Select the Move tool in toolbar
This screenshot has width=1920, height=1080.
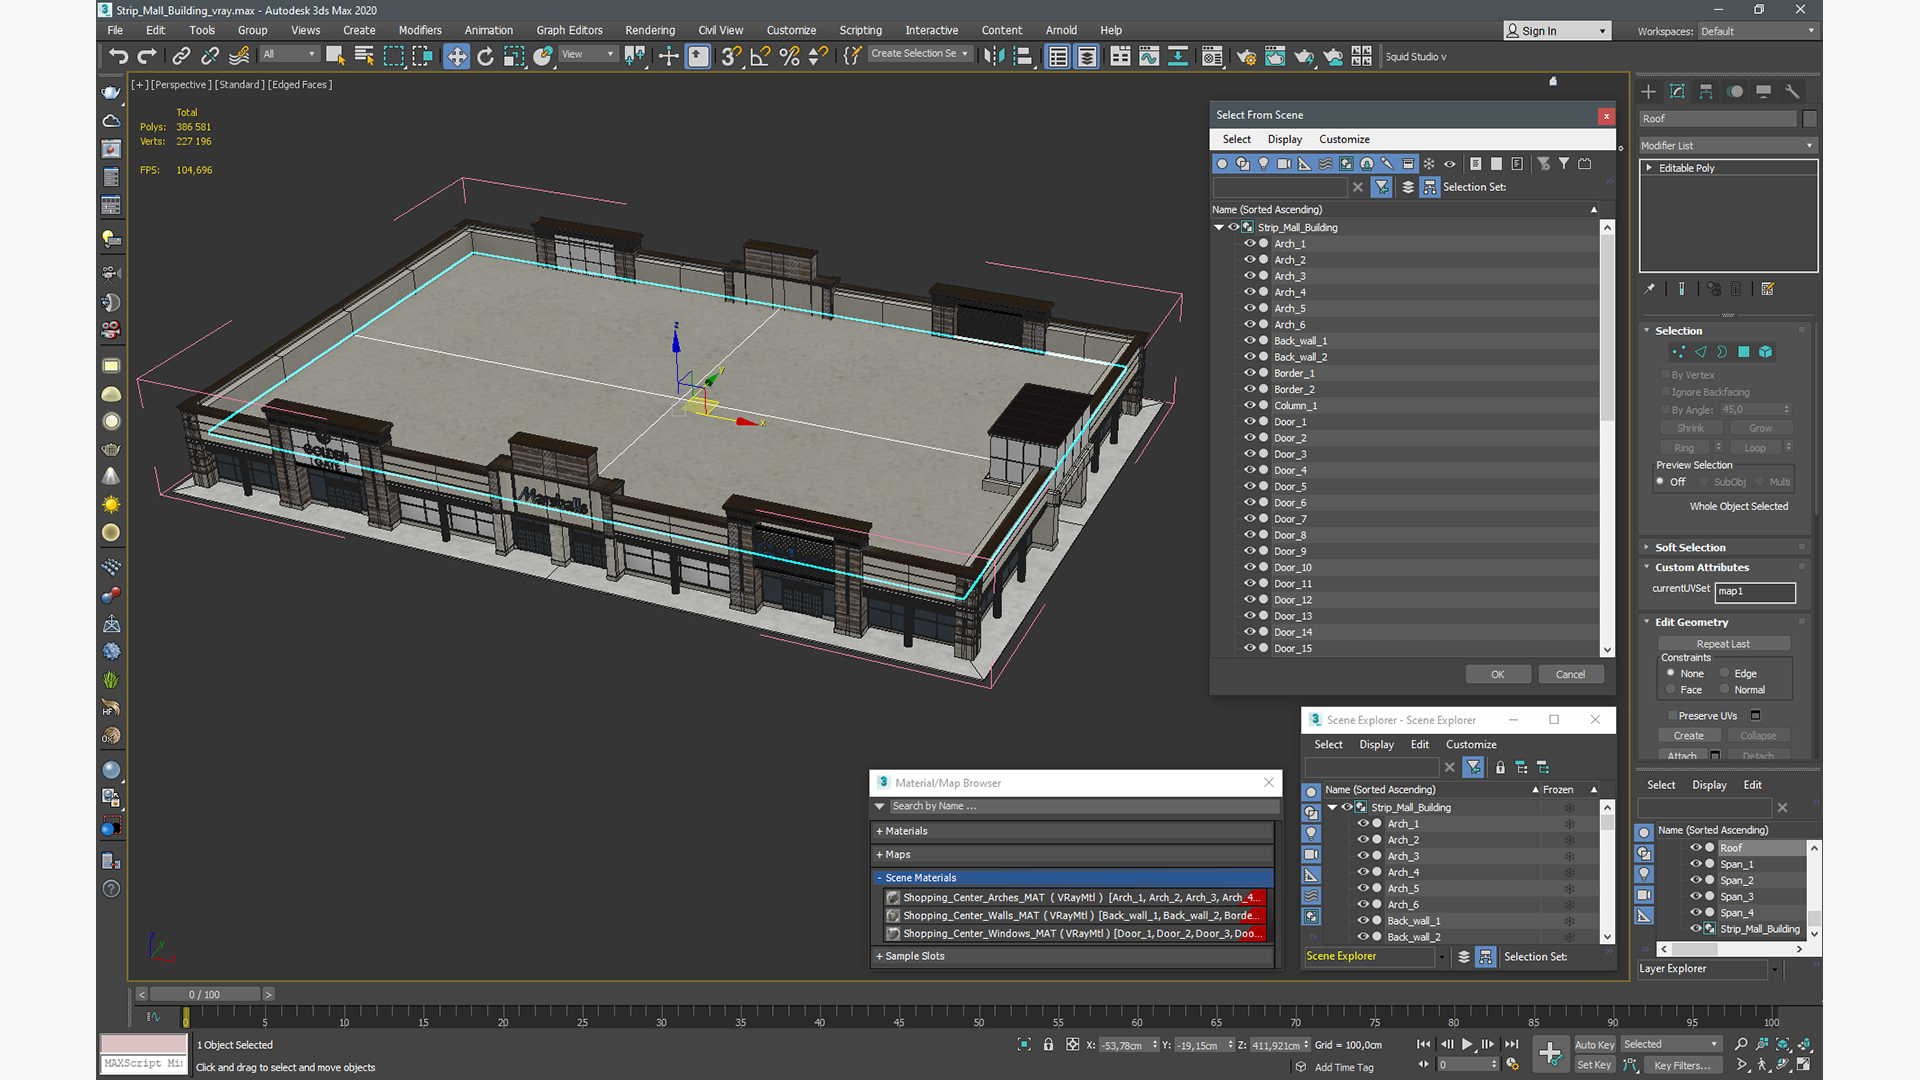456,55
